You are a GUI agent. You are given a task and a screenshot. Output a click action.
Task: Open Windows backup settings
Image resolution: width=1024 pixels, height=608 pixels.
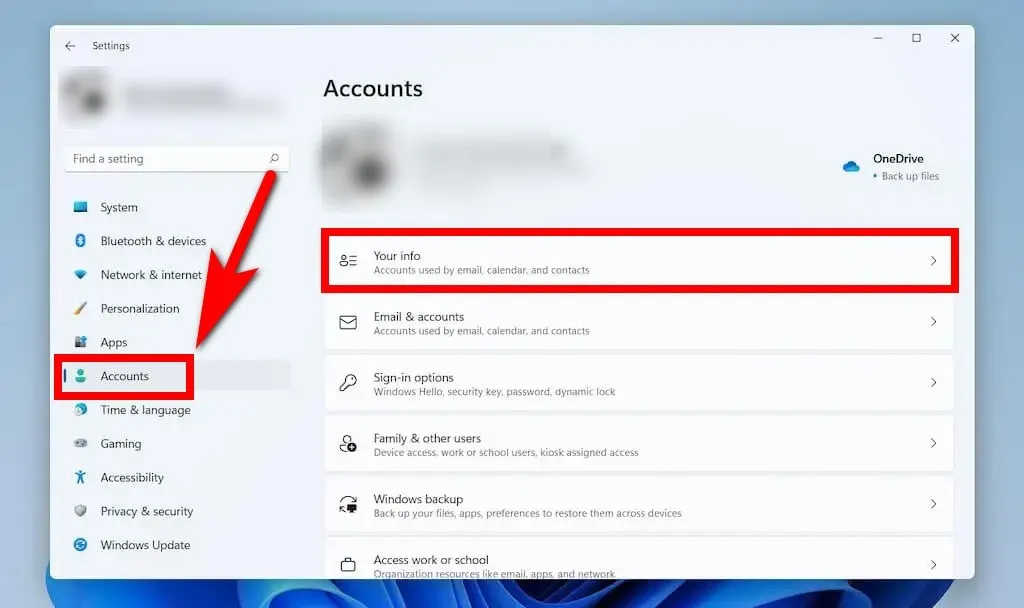tap(640, 504)
